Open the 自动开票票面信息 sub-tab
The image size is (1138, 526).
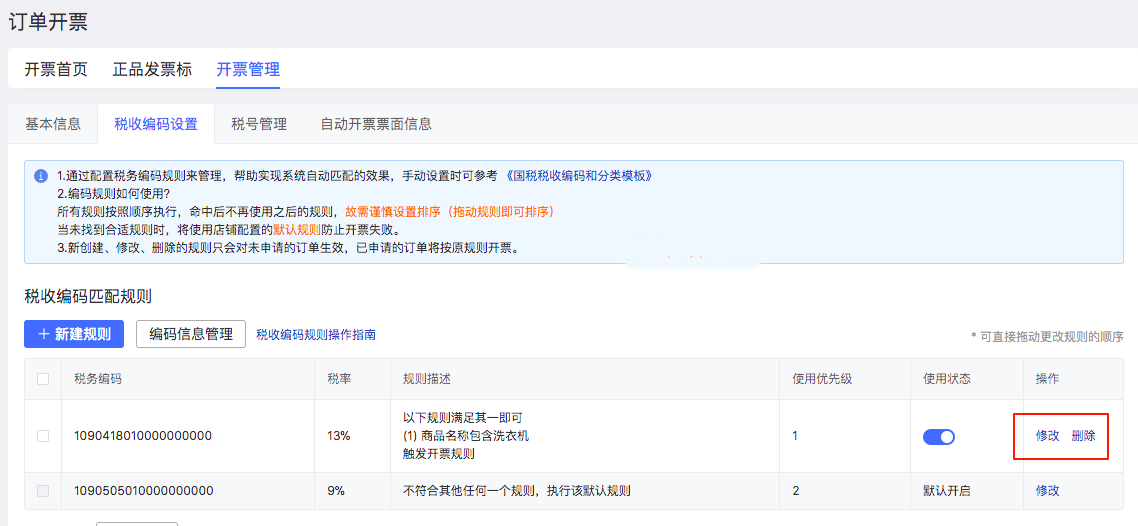(x=376, y=124)
